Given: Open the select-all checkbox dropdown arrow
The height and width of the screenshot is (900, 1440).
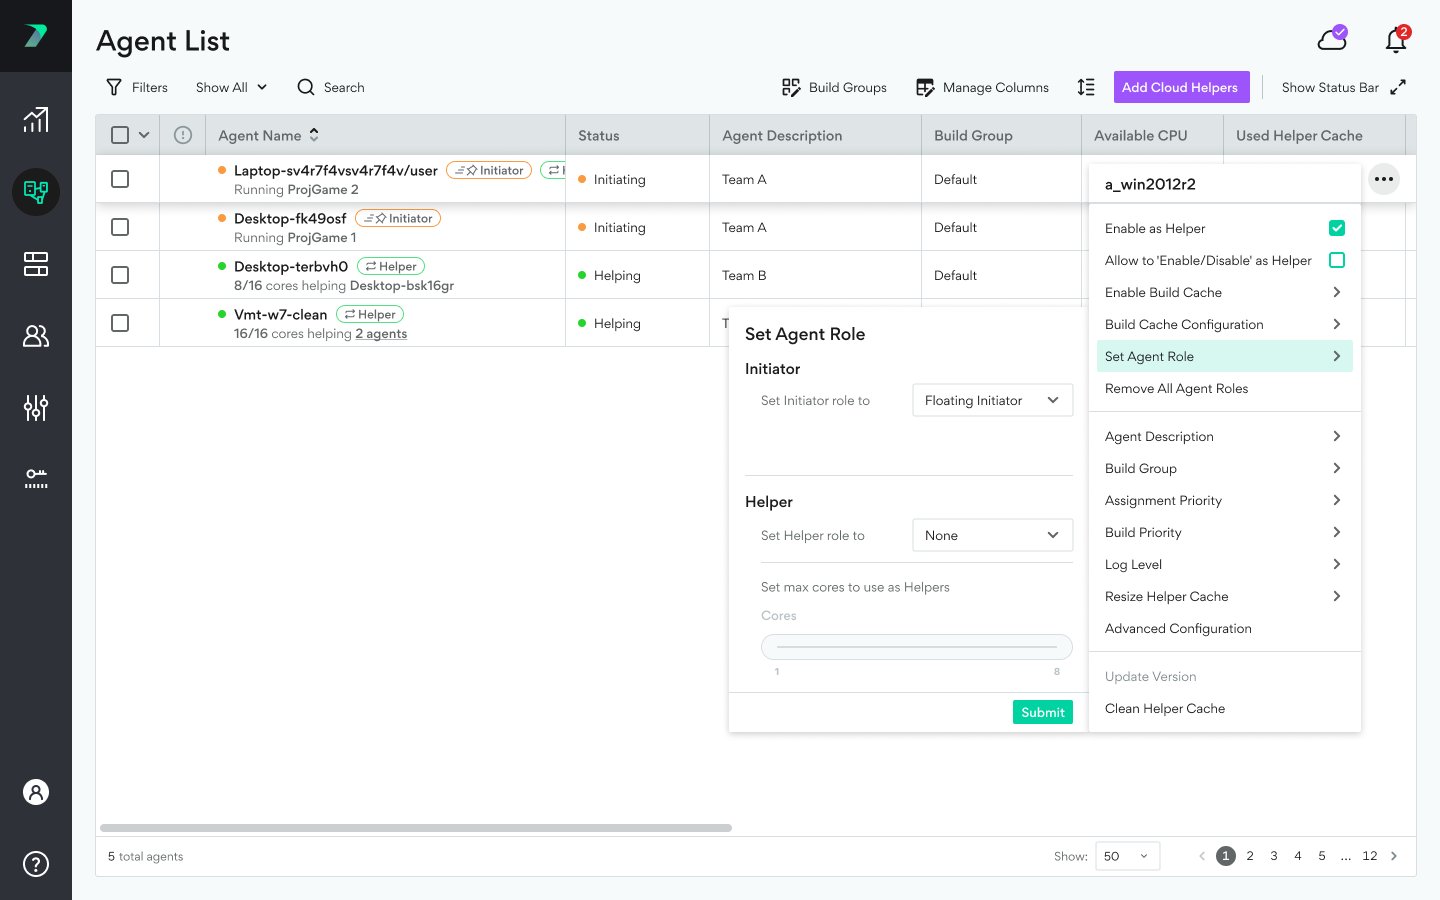Looking at the screenshot, I should 144,135.
